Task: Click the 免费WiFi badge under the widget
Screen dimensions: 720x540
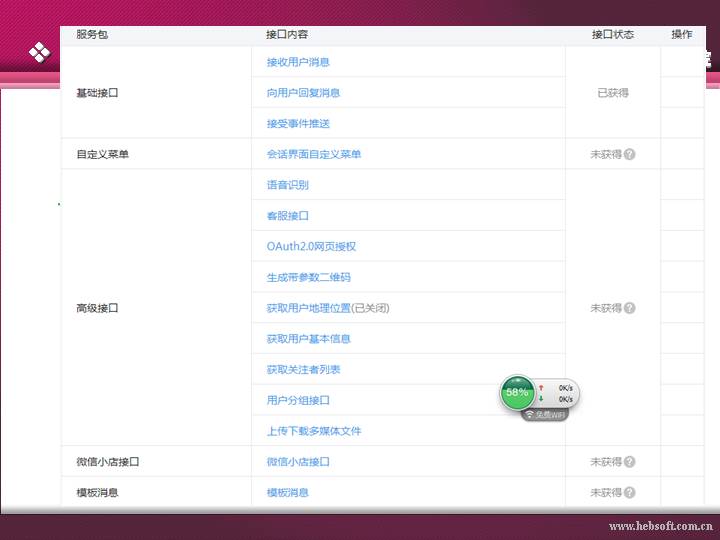Action: (x=545, y=414)
